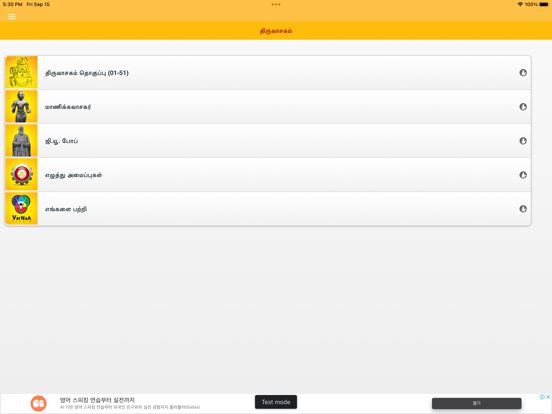This screenshot has height=414, width=552.
Task: Click arrow icon on ஜி.யூ. போப் row
Action: pyautogui.click(x=523, y=141)
